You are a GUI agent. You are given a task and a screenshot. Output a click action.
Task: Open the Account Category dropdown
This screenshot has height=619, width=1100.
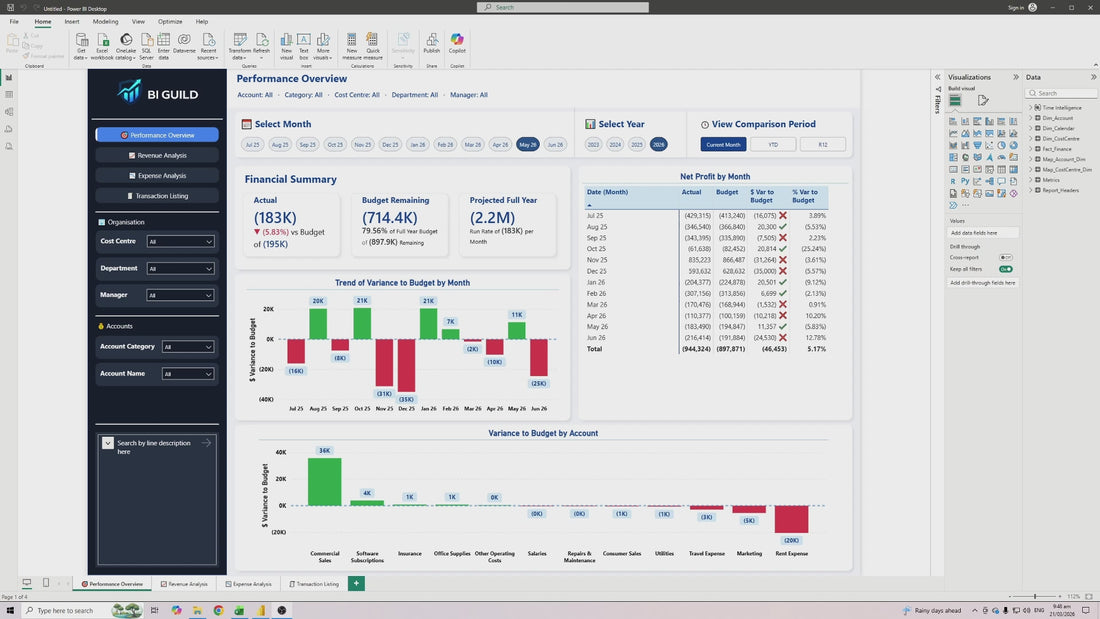pyautogui.click(x=189, y=347)
